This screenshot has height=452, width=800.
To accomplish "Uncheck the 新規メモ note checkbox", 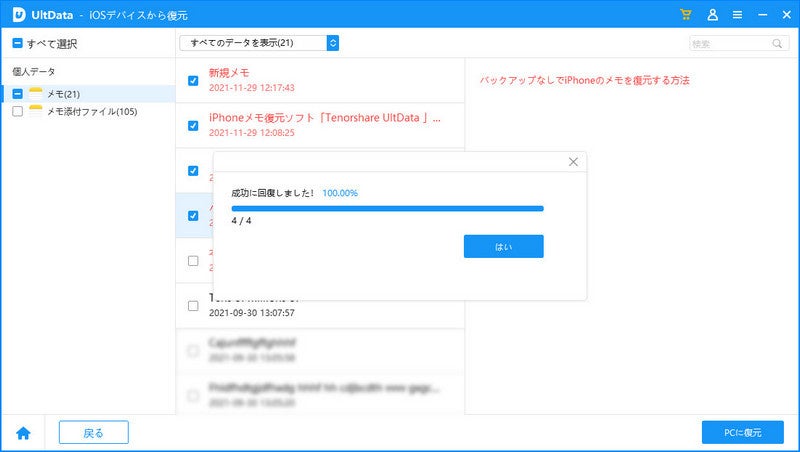I will tap(193, 81).
